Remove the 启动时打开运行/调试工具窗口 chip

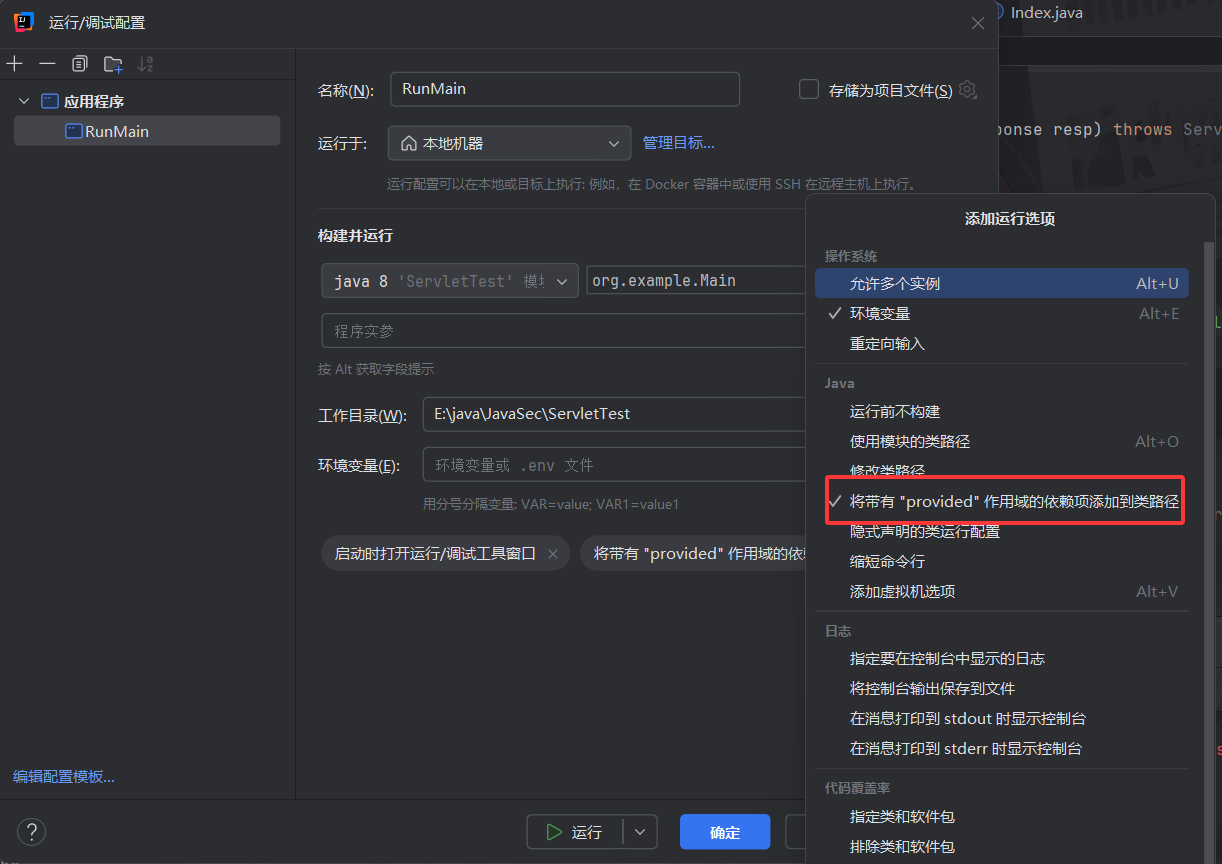coord(553,553)
